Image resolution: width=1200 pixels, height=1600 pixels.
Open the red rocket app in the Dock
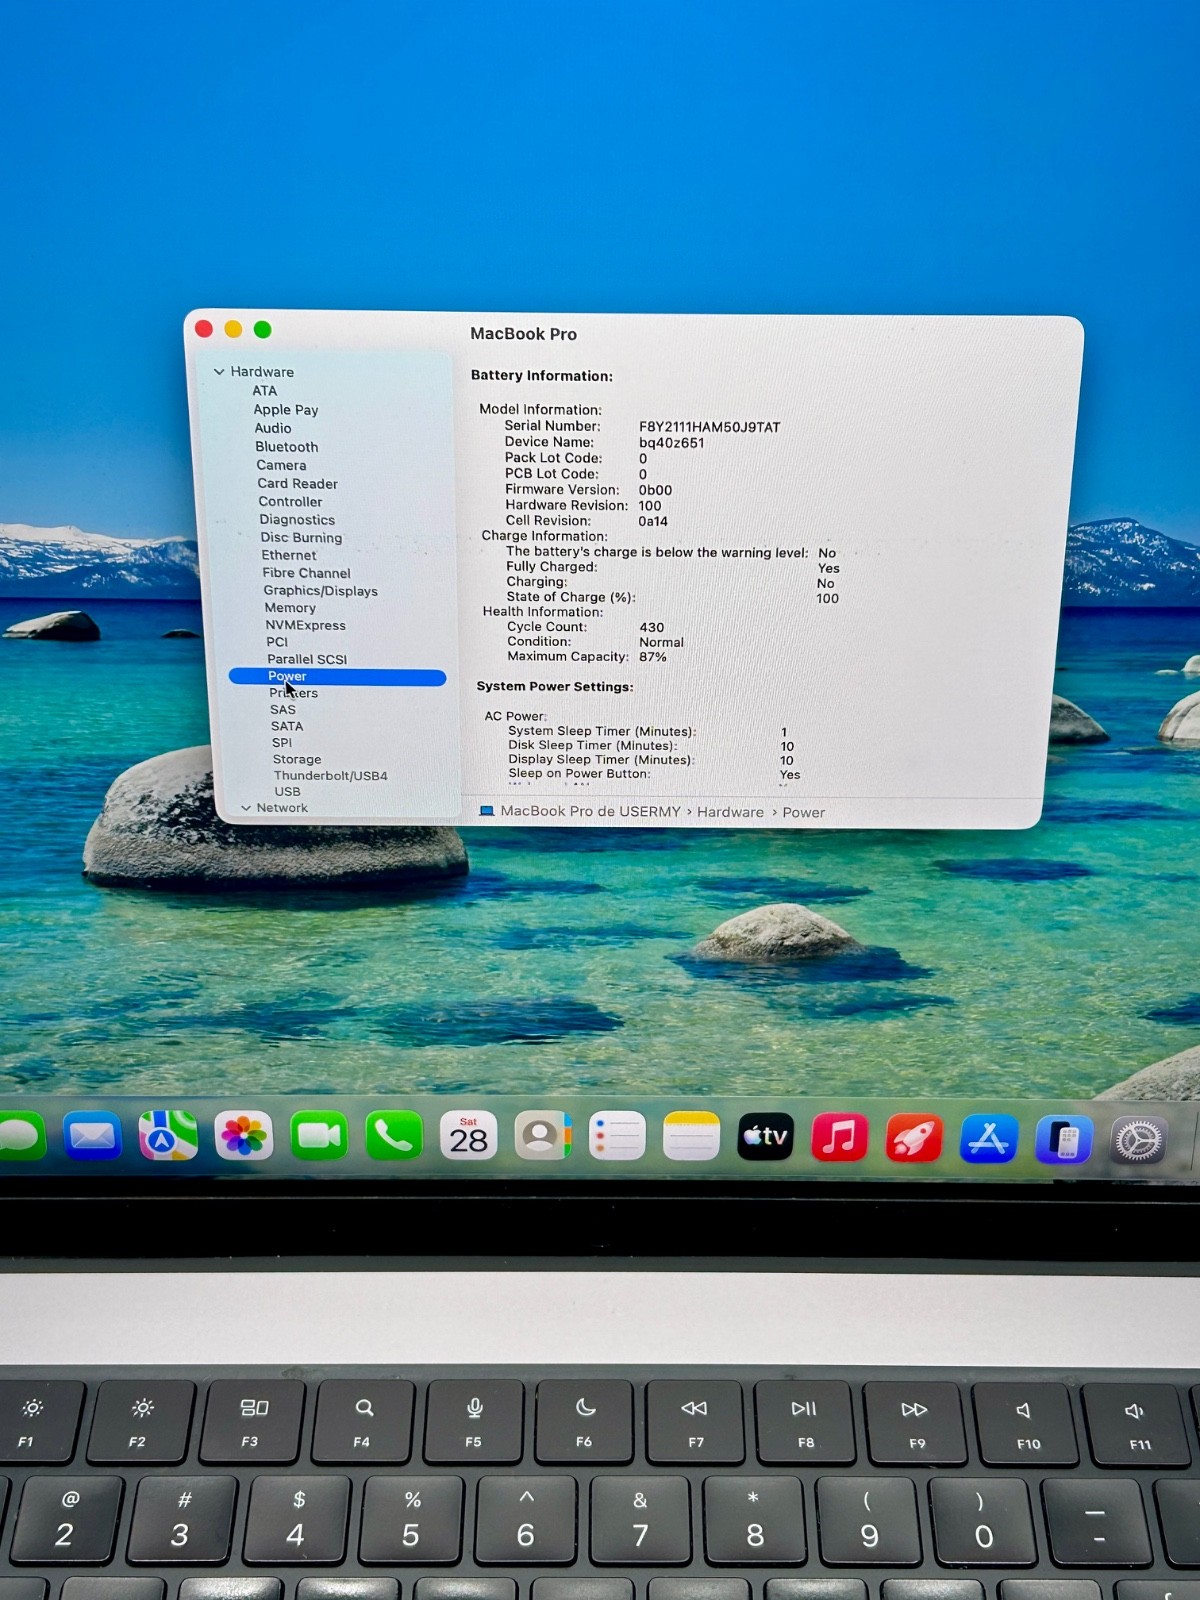click(913, 1138)
